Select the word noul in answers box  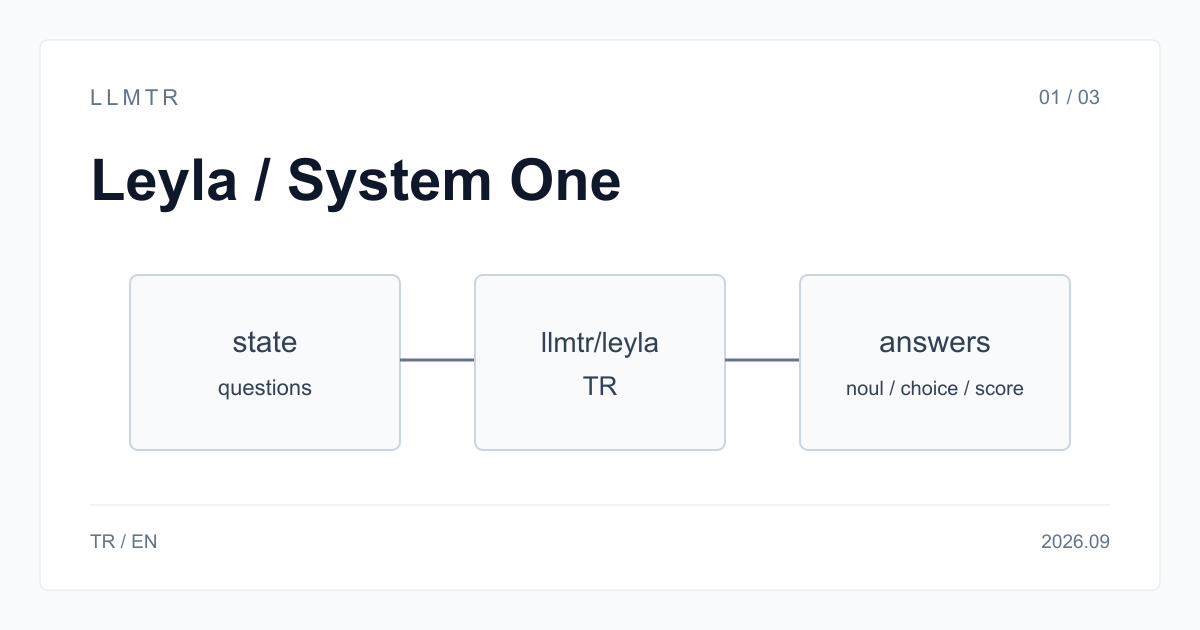865,388
